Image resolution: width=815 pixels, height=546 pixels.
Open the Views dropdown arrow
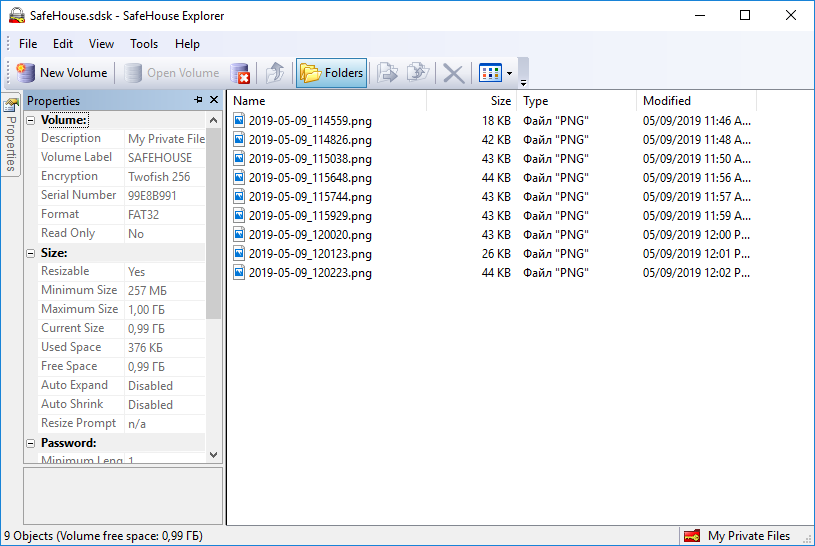(x=509, y=73)
